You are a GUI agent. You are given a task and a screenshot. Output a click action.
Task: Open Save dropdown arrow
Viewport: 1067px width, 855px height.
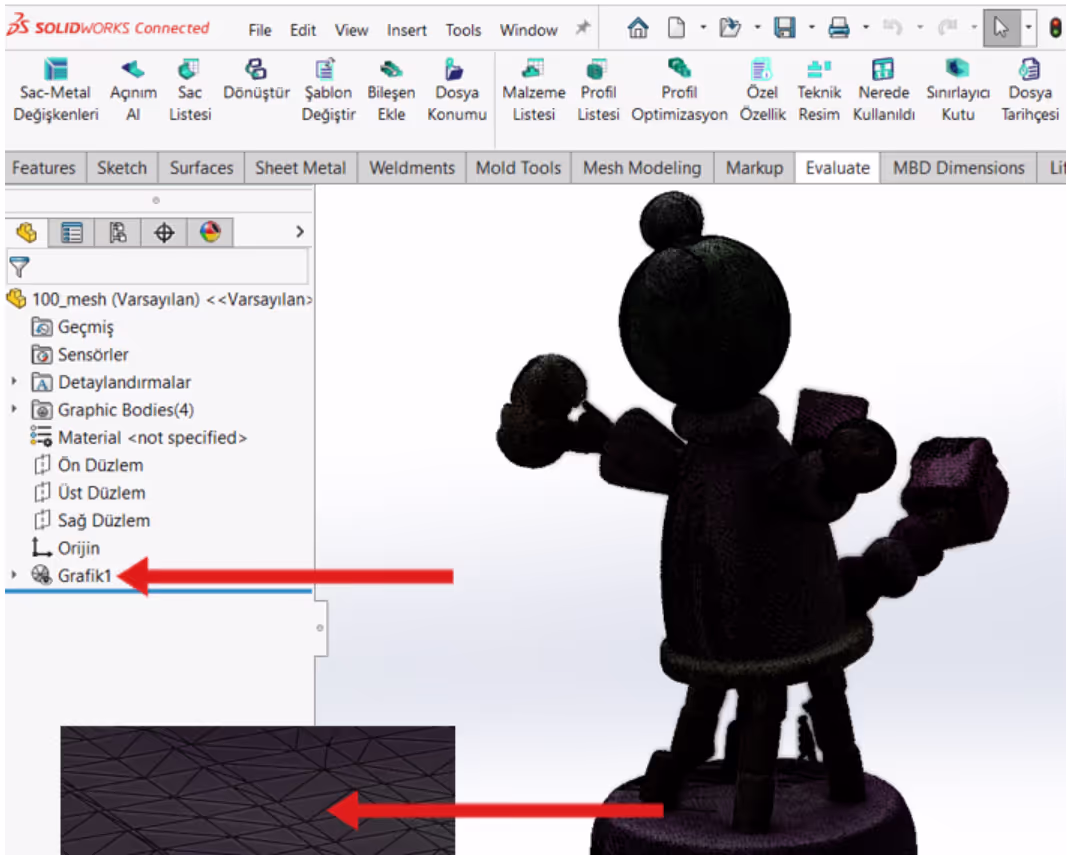812,28
